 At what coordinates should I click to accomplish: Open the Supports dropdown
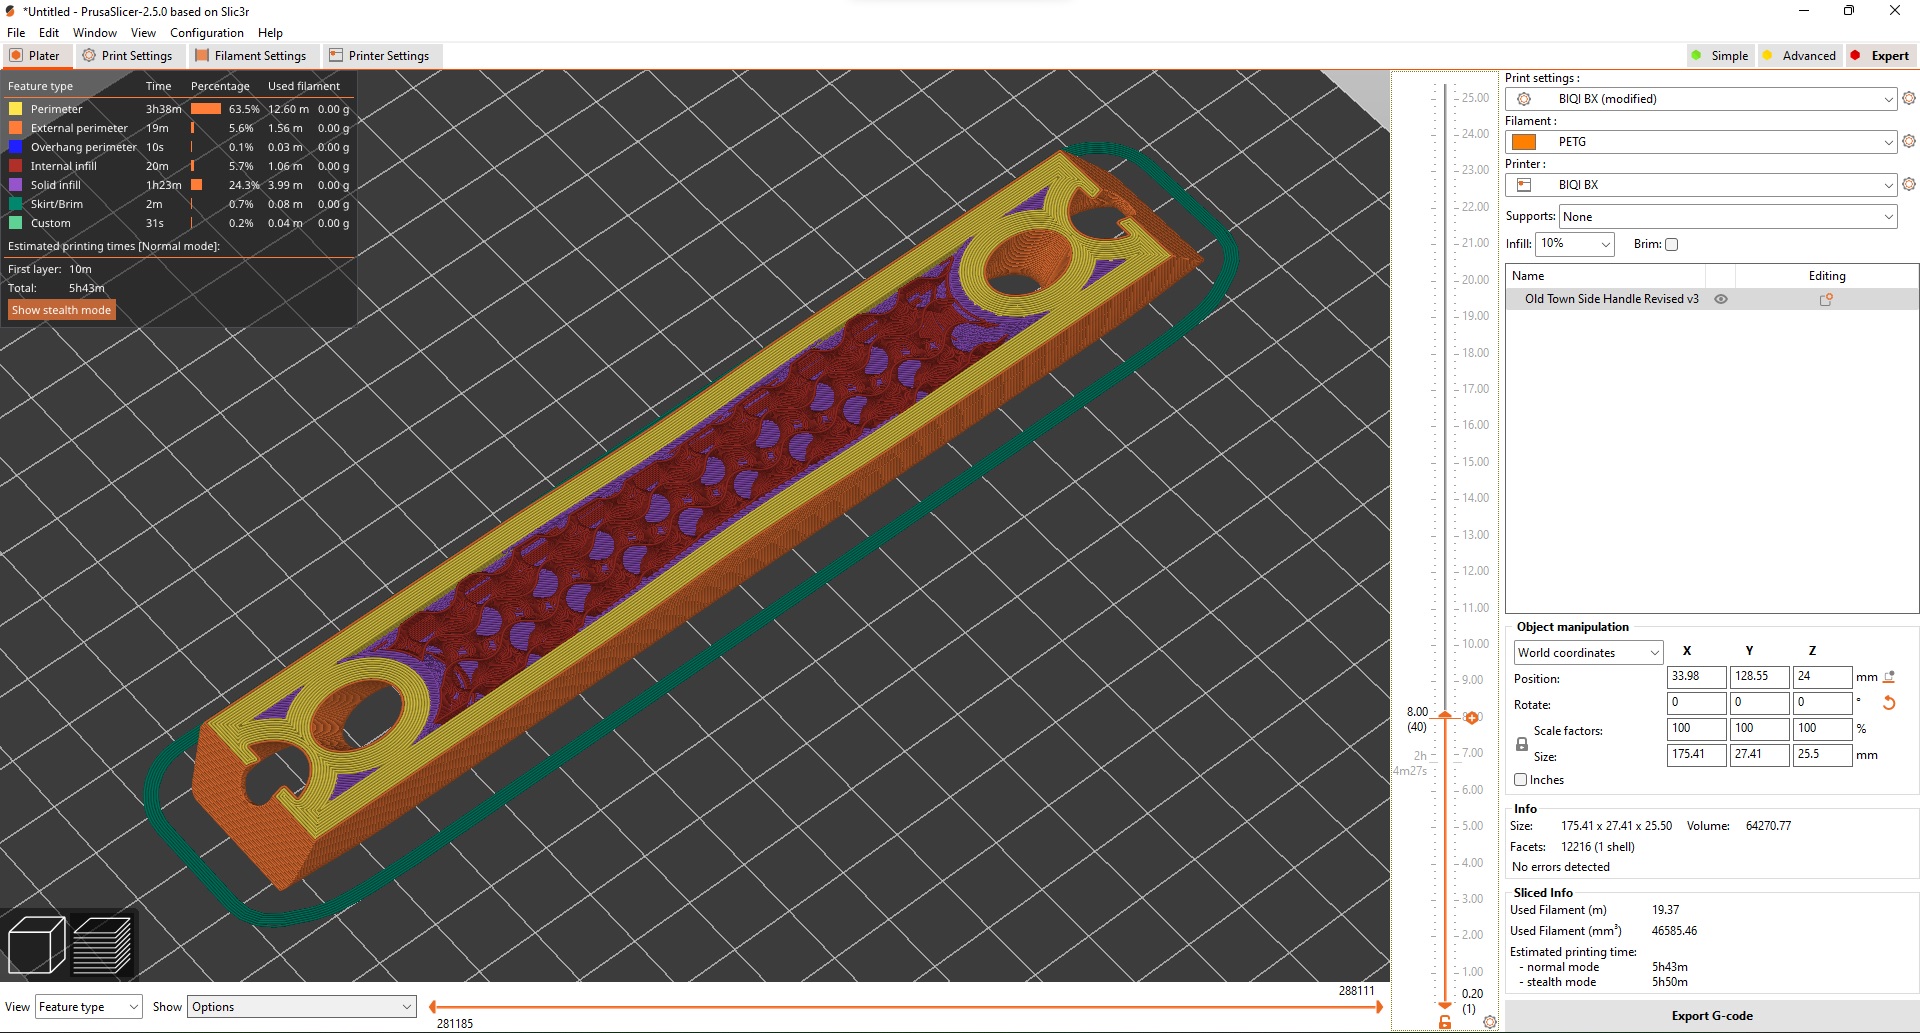[1727, 217]
